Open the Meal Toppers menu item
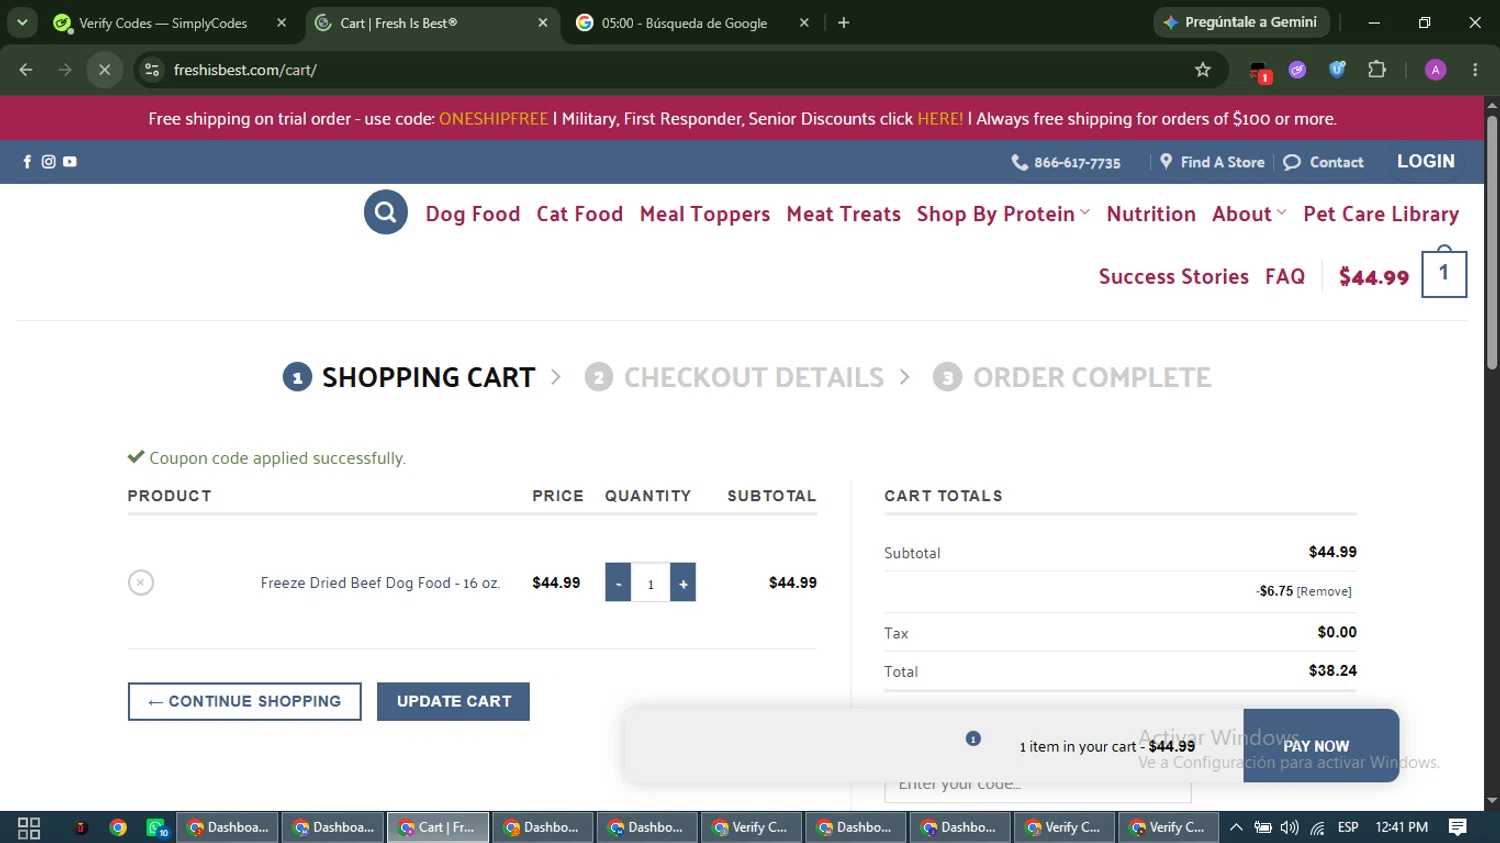Screen dimensions: 1500x843 tap(705, 214)
